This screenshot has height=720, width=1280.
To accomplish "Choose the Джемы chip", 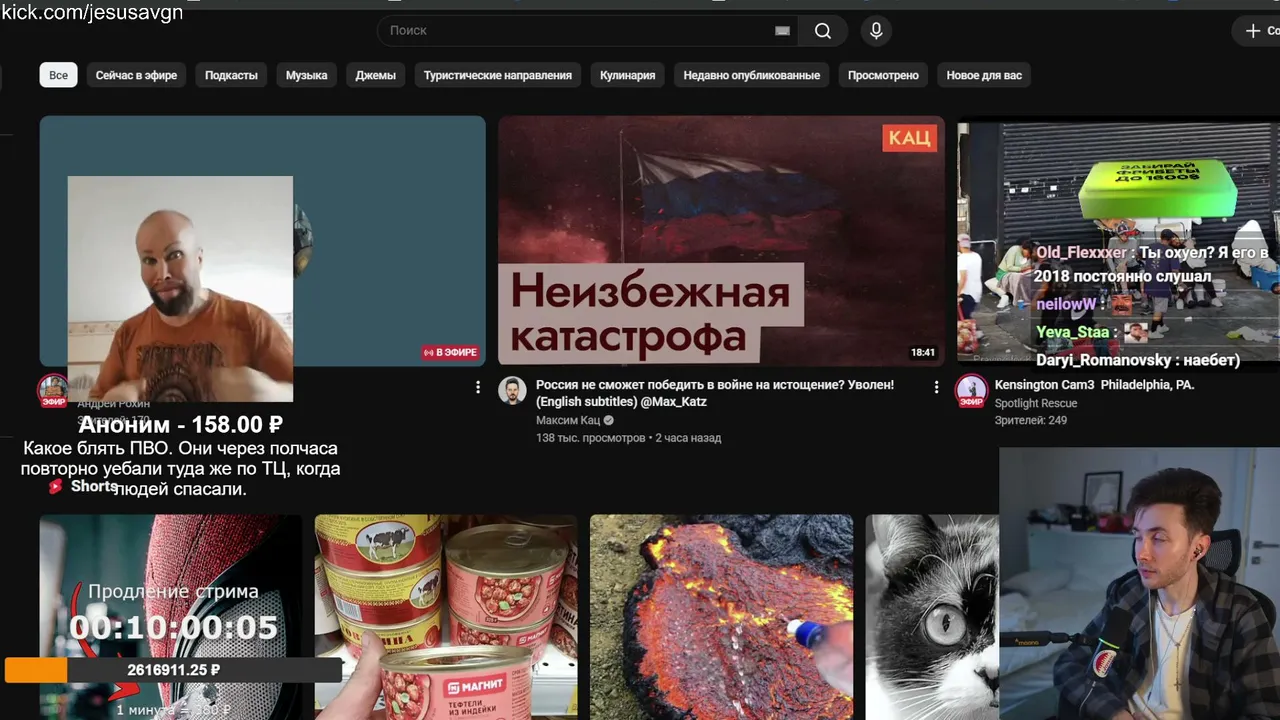I will point(375,75).
